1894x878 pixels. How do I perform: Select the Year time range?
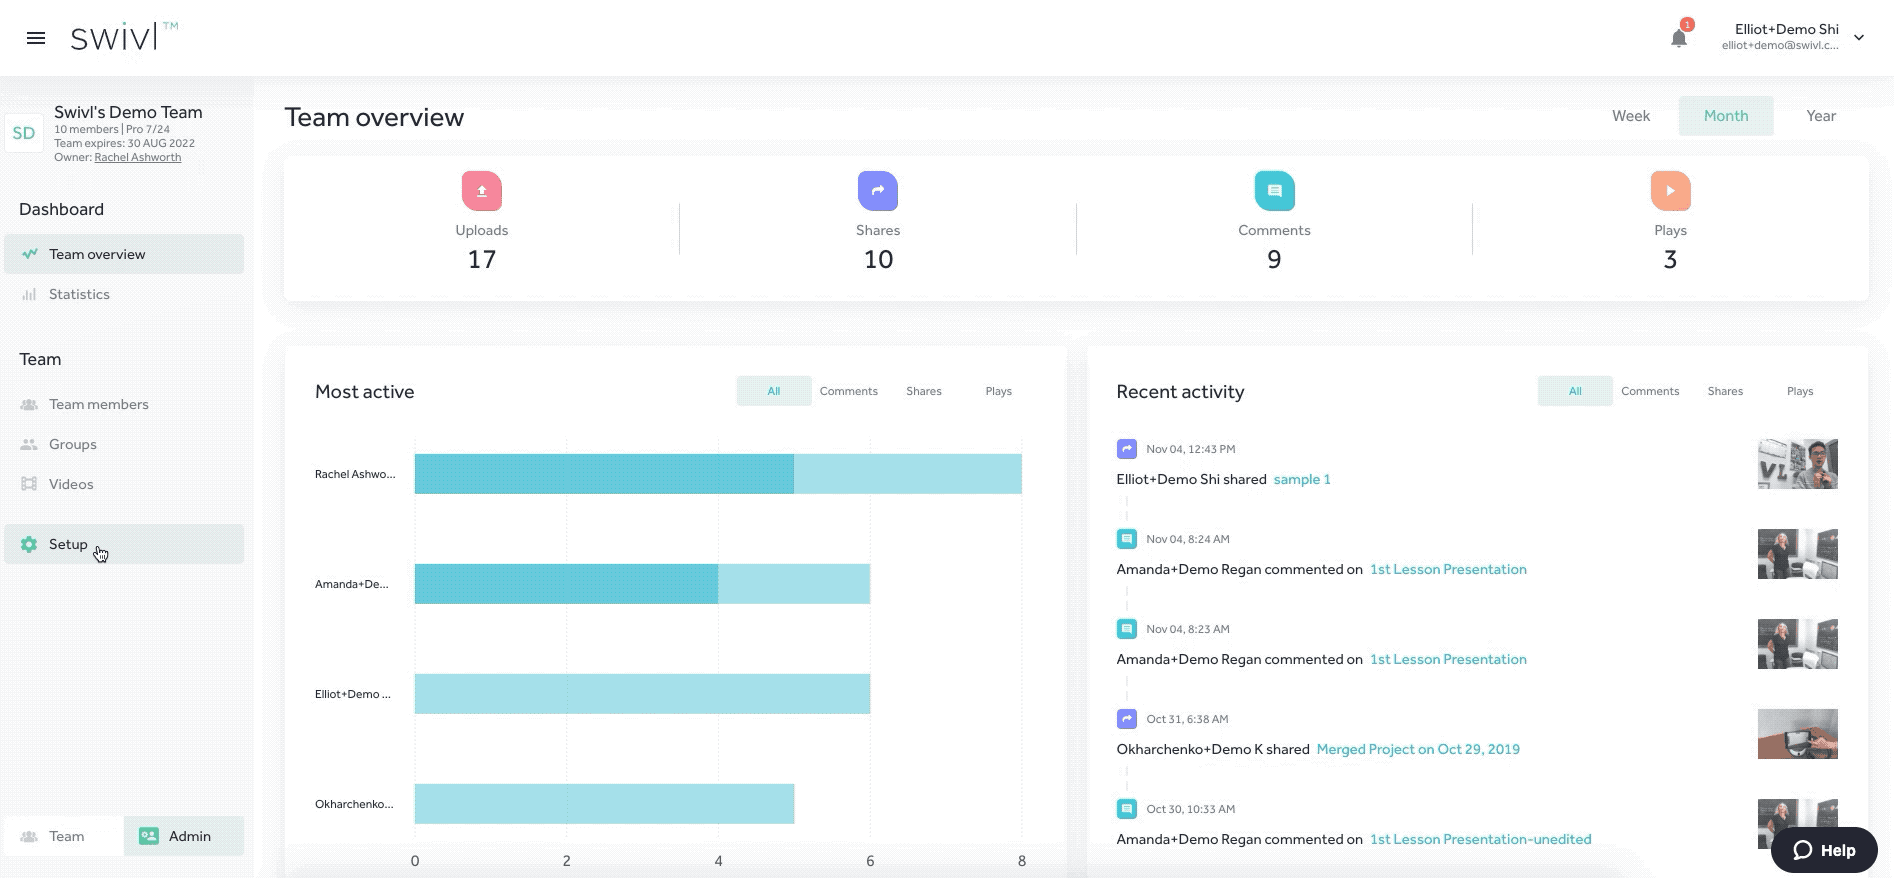pos(1820,116)
